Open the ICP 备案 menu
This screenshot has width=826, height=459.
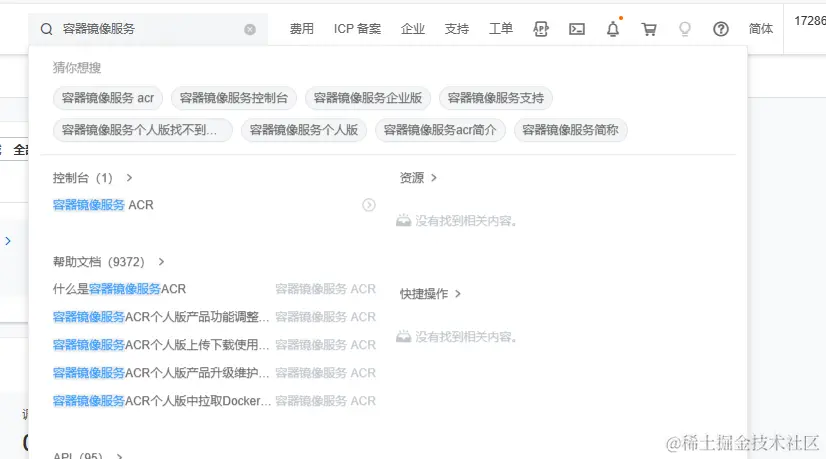click(357, 29)
